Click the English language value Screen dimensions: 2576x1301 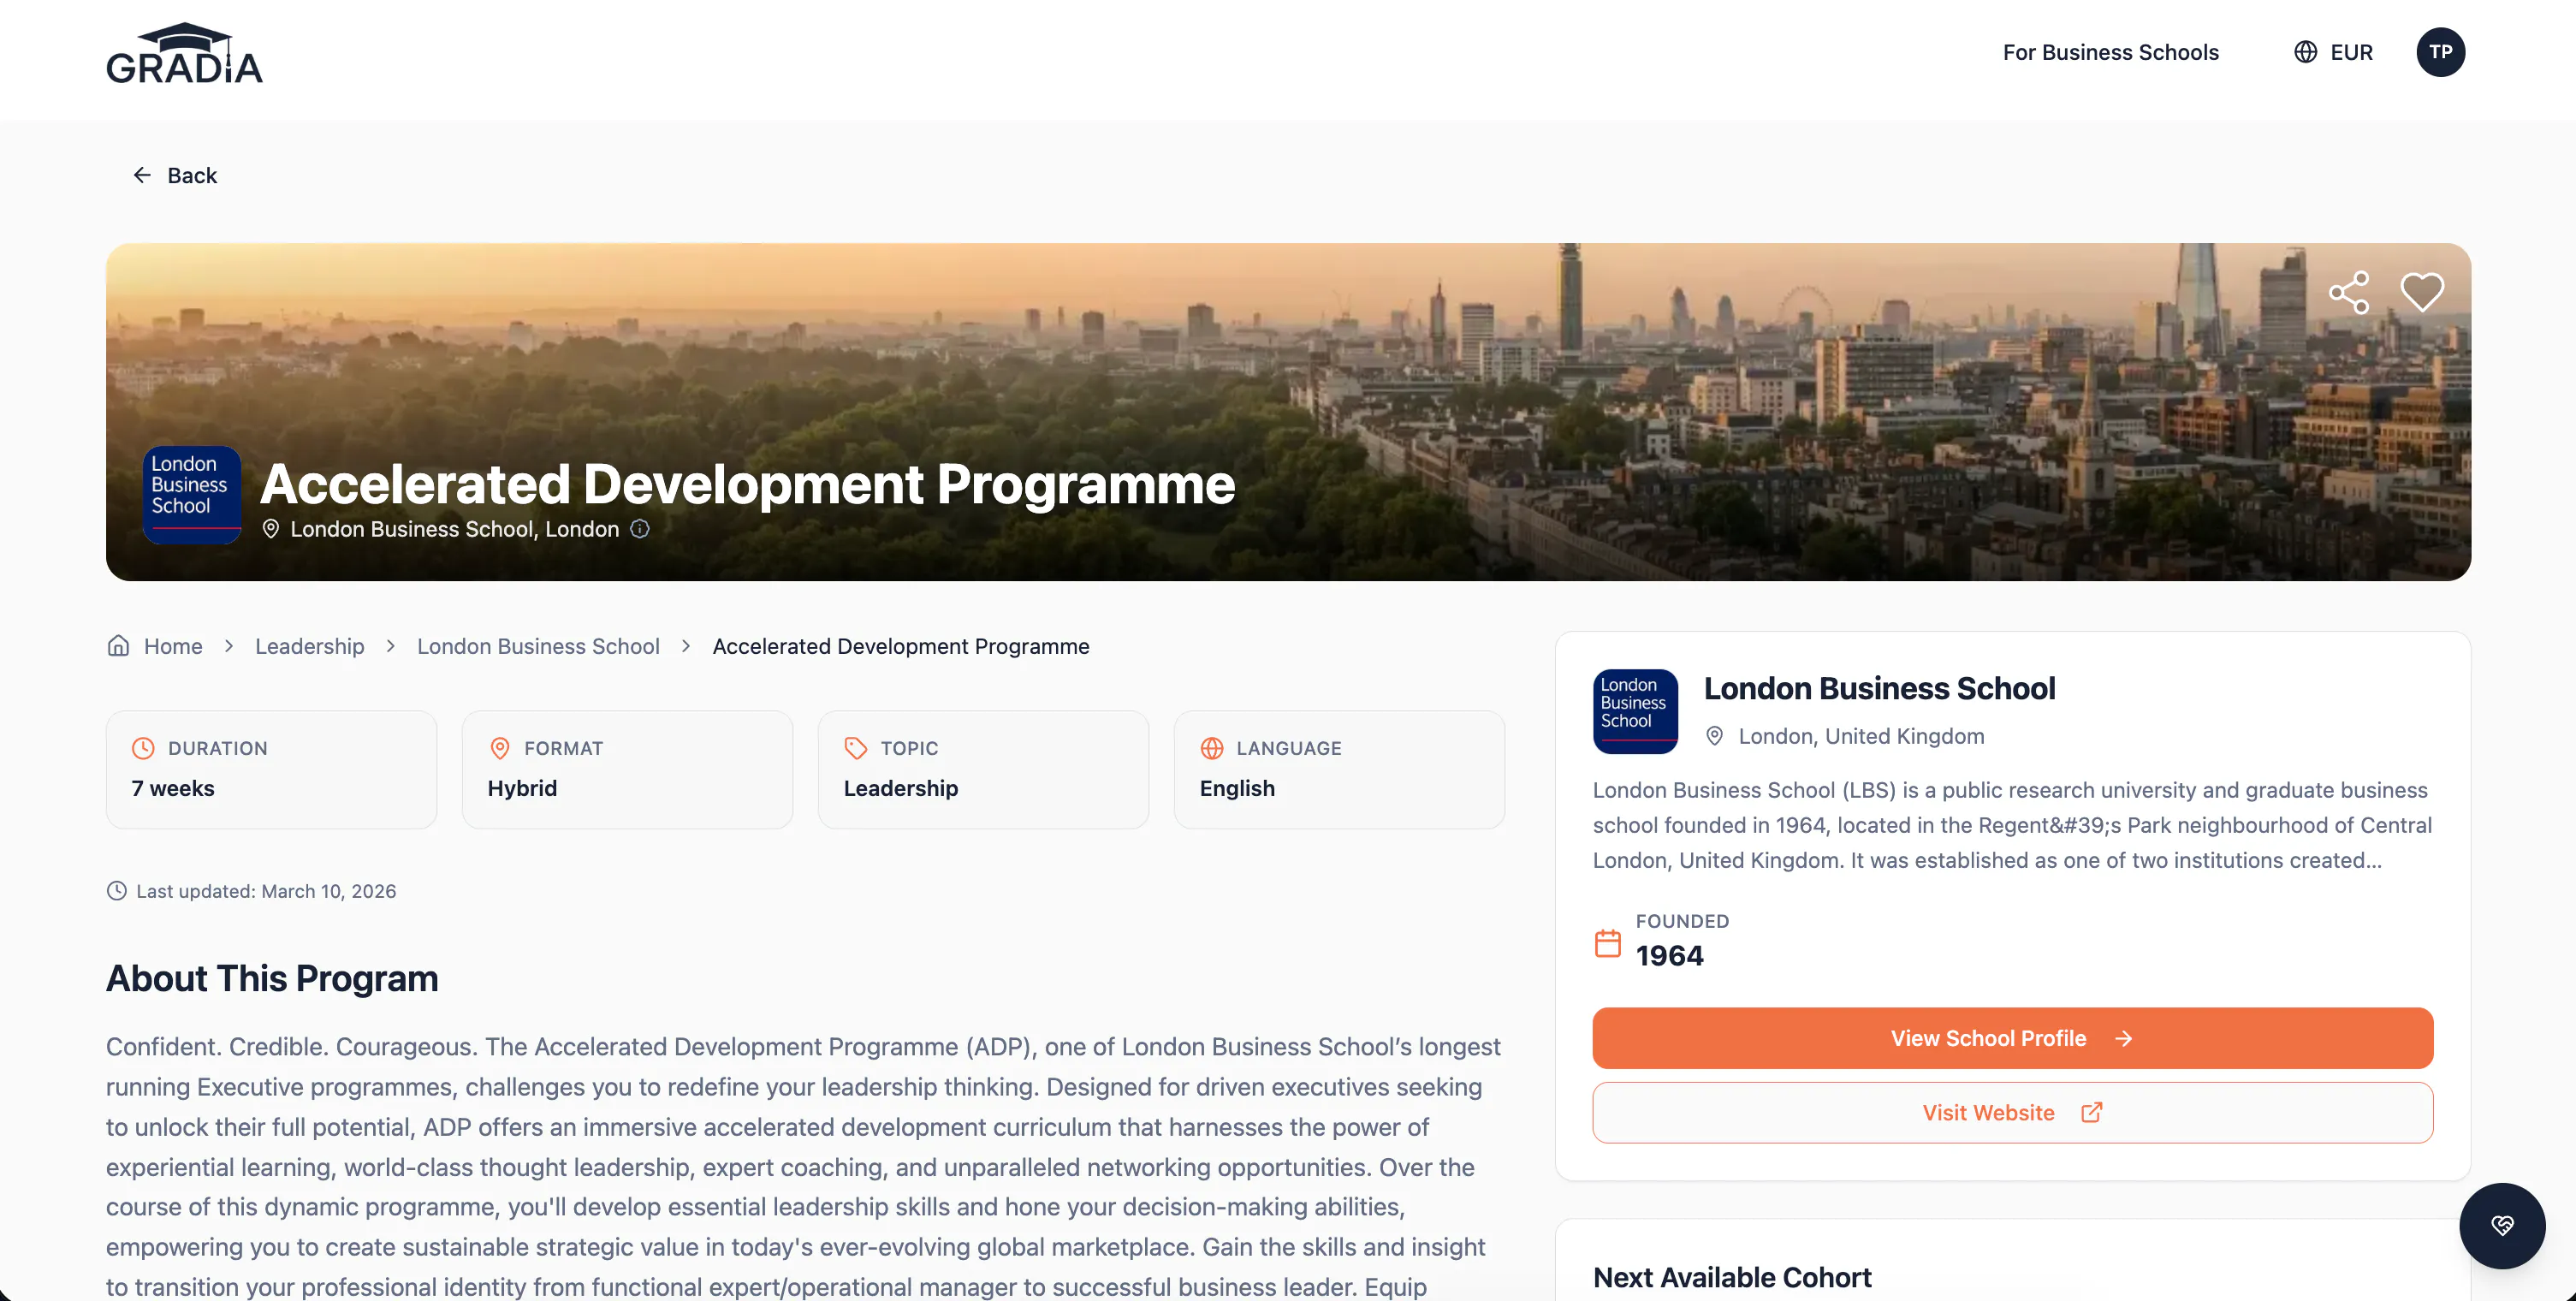(x=1237, y=788)
